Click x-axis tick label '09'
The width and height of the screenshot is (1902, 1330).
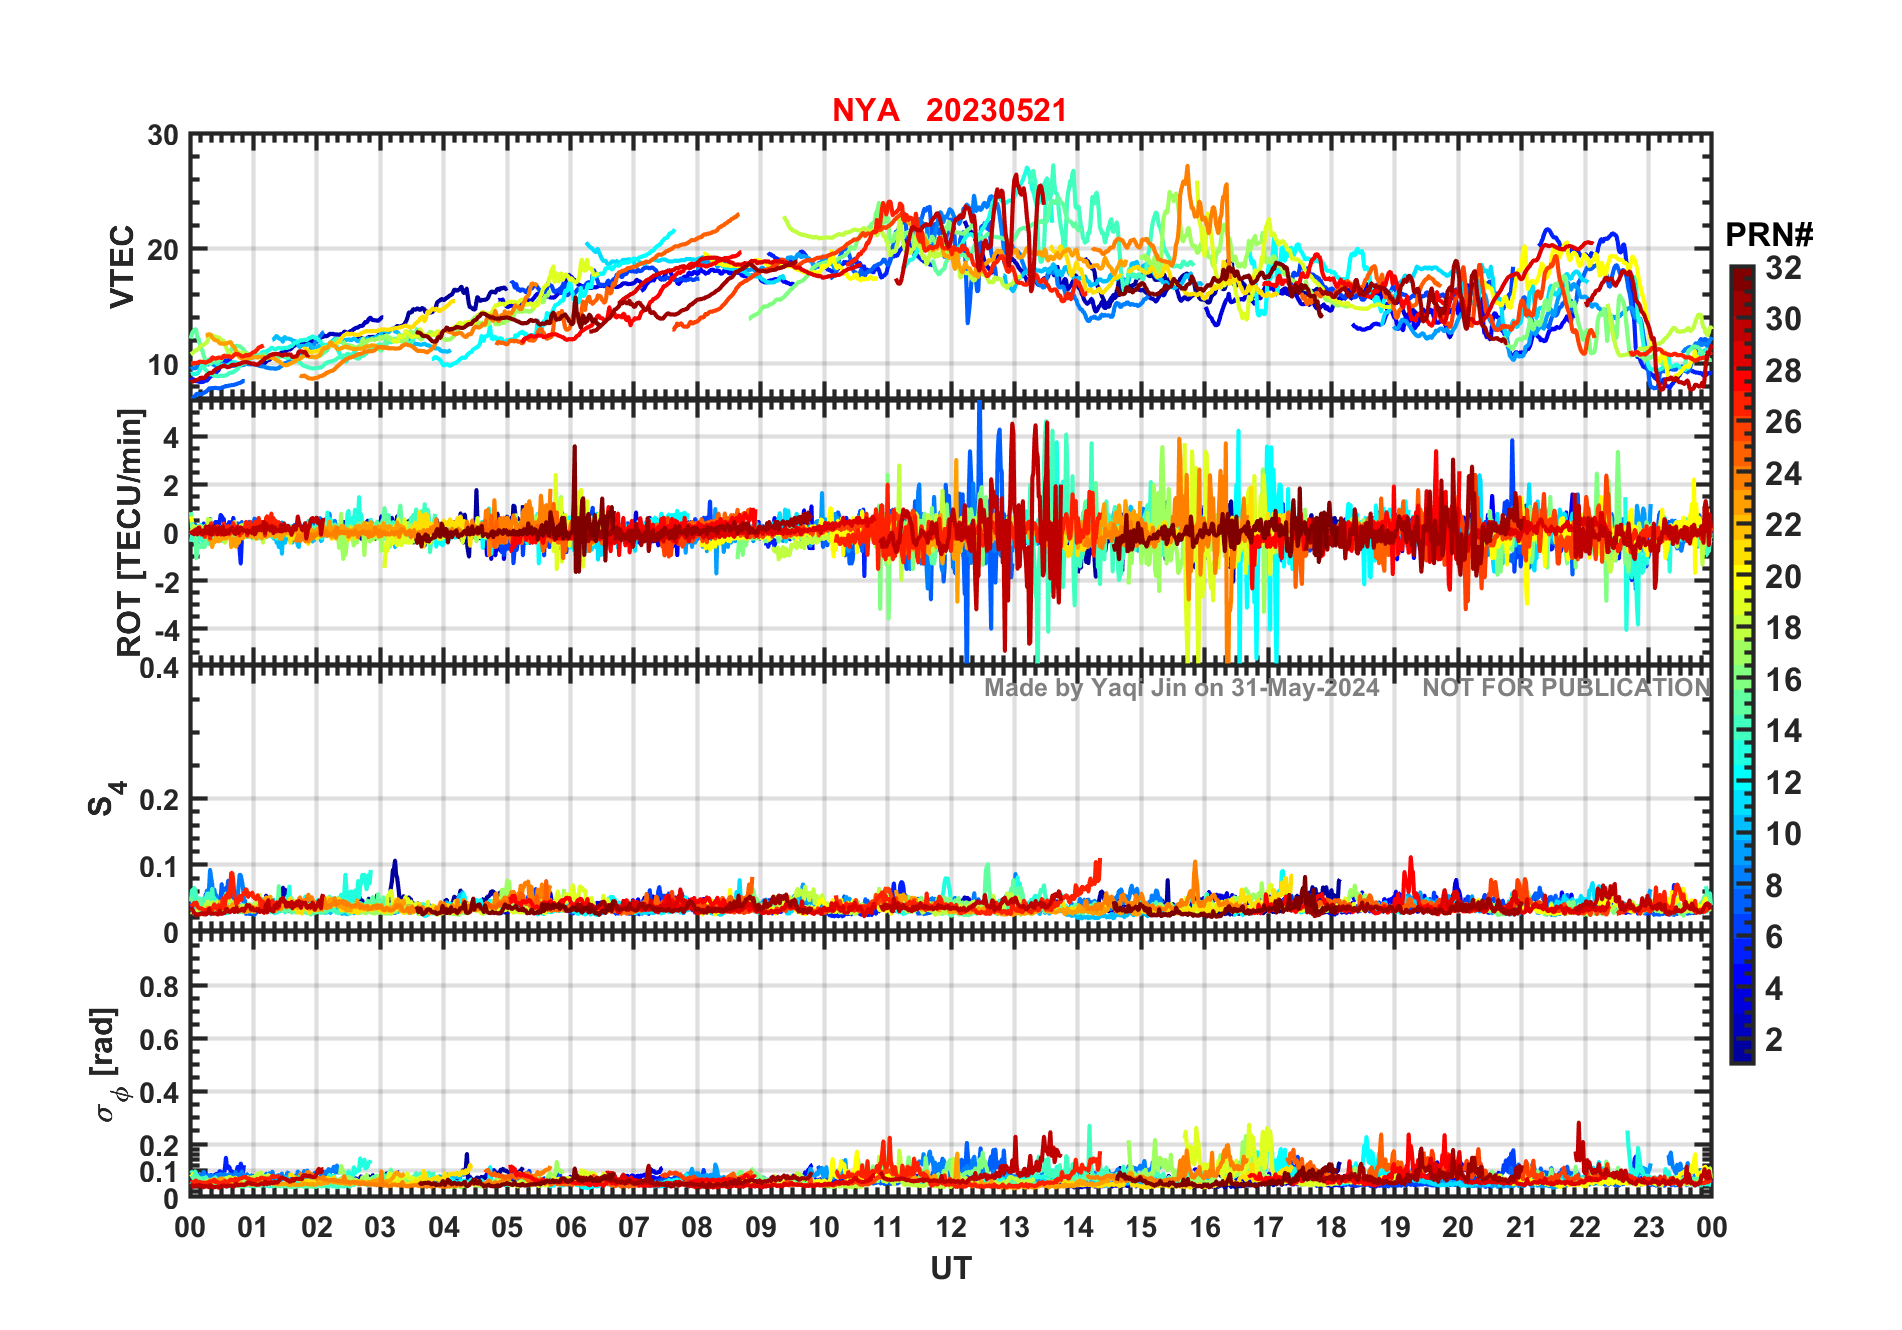(x=761, y=1227)
